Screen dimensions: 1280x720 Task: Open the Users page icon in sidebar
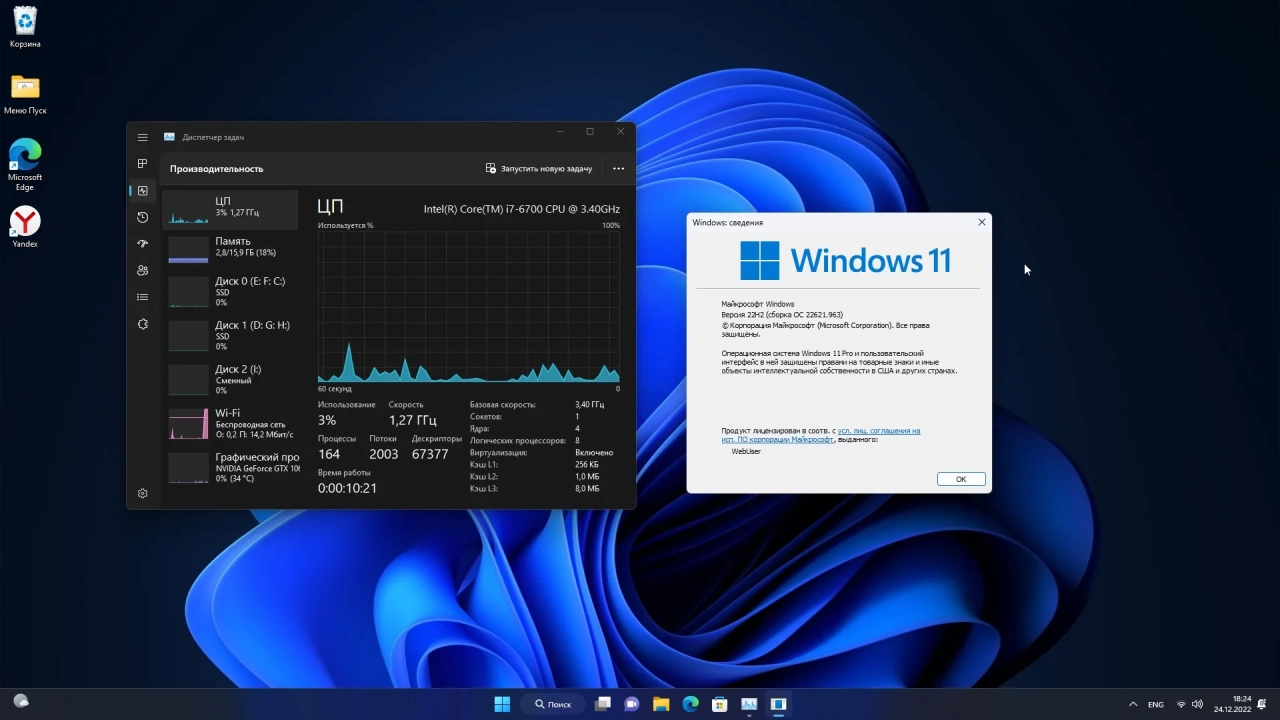(143, 270)
